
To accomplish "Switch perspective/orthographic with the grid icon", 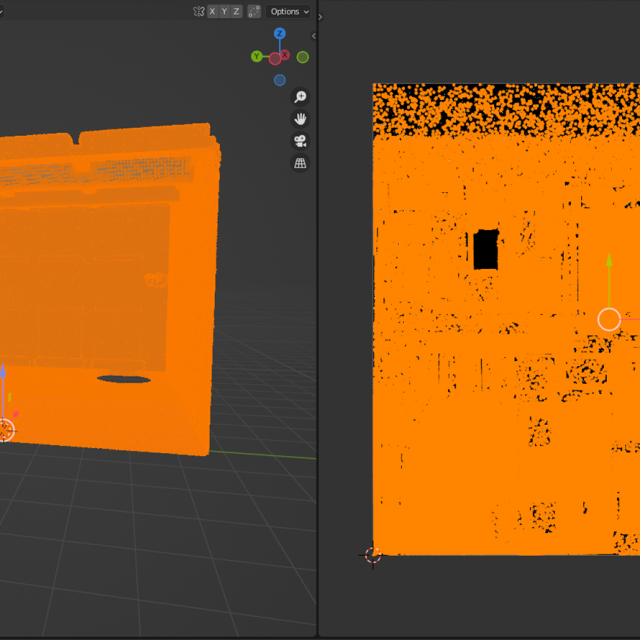I will 300,163.
